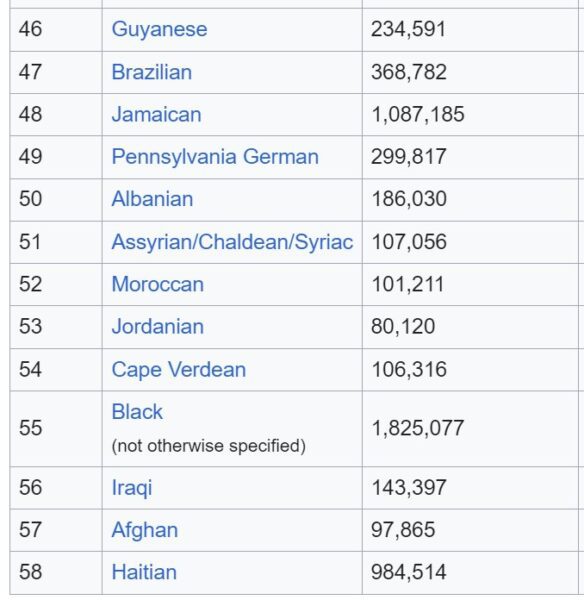
Task: Follow the Moroccan link
Action: [x=158, y=284]
